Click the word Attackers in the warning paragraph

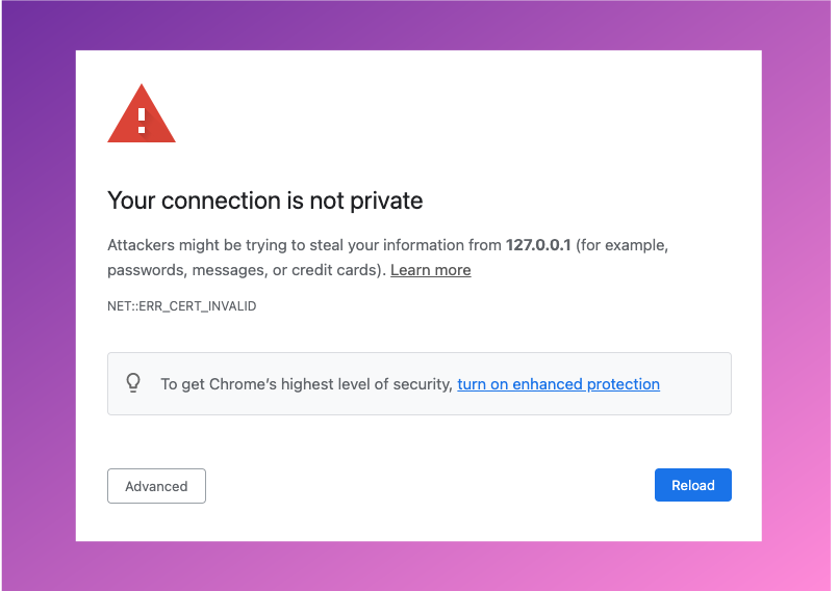tap(141, 245)
